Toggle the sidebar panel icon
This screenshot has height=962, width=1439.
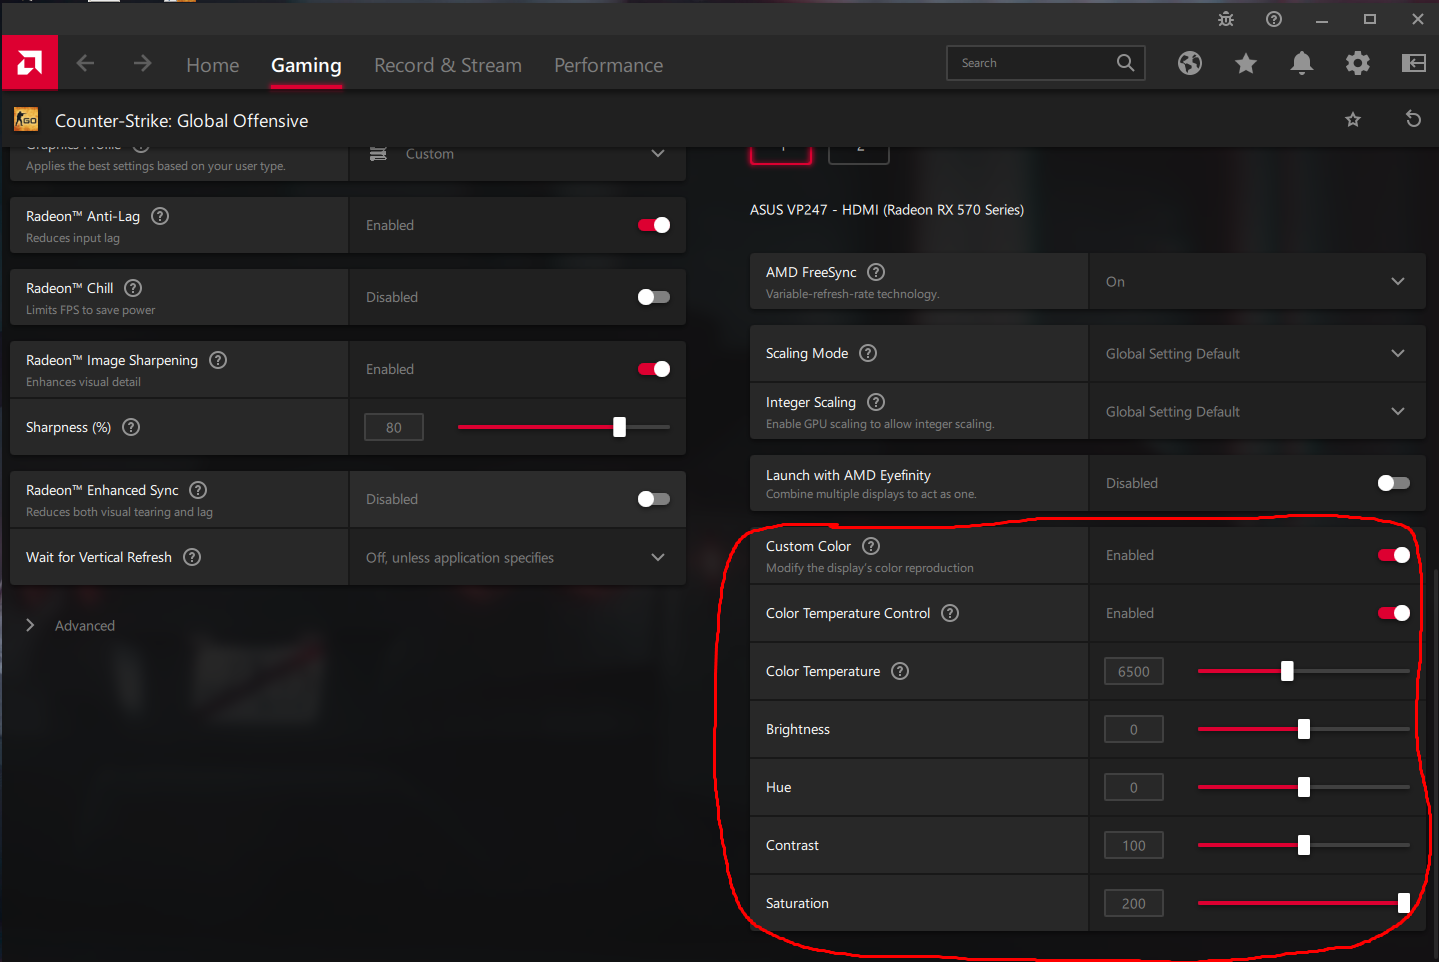click(1414, 63)
